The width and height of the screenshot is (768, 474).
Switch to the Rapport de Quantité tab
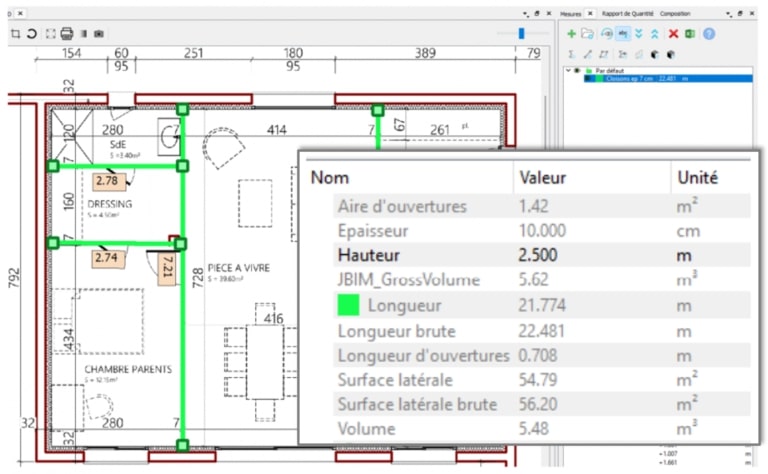(627, 14)
